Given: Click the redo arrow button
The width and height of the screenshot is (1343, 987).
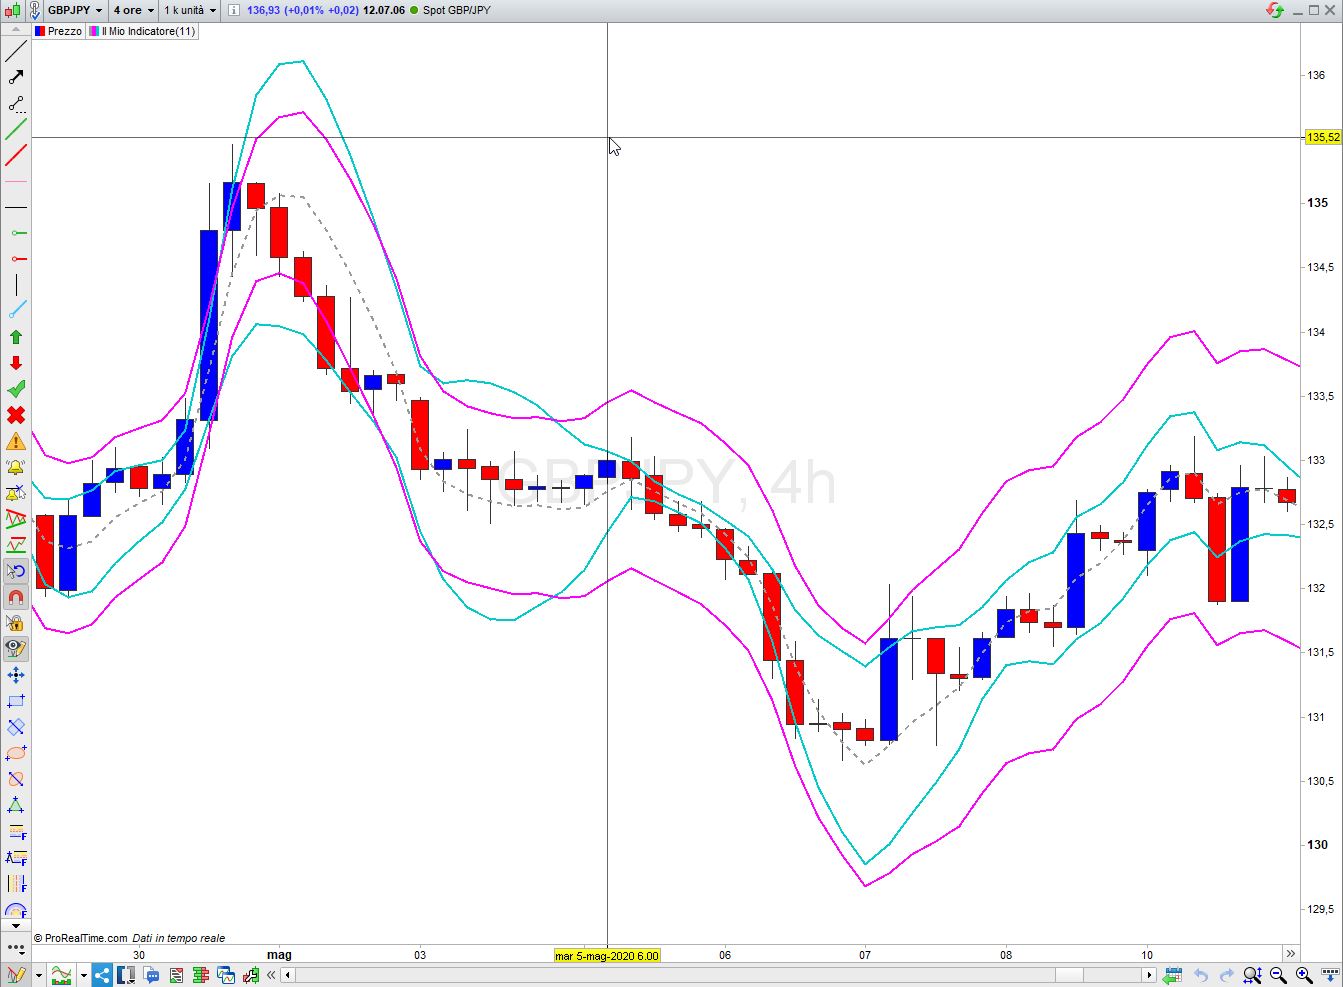Looking at the screenshot, I should click(1226, 975).
